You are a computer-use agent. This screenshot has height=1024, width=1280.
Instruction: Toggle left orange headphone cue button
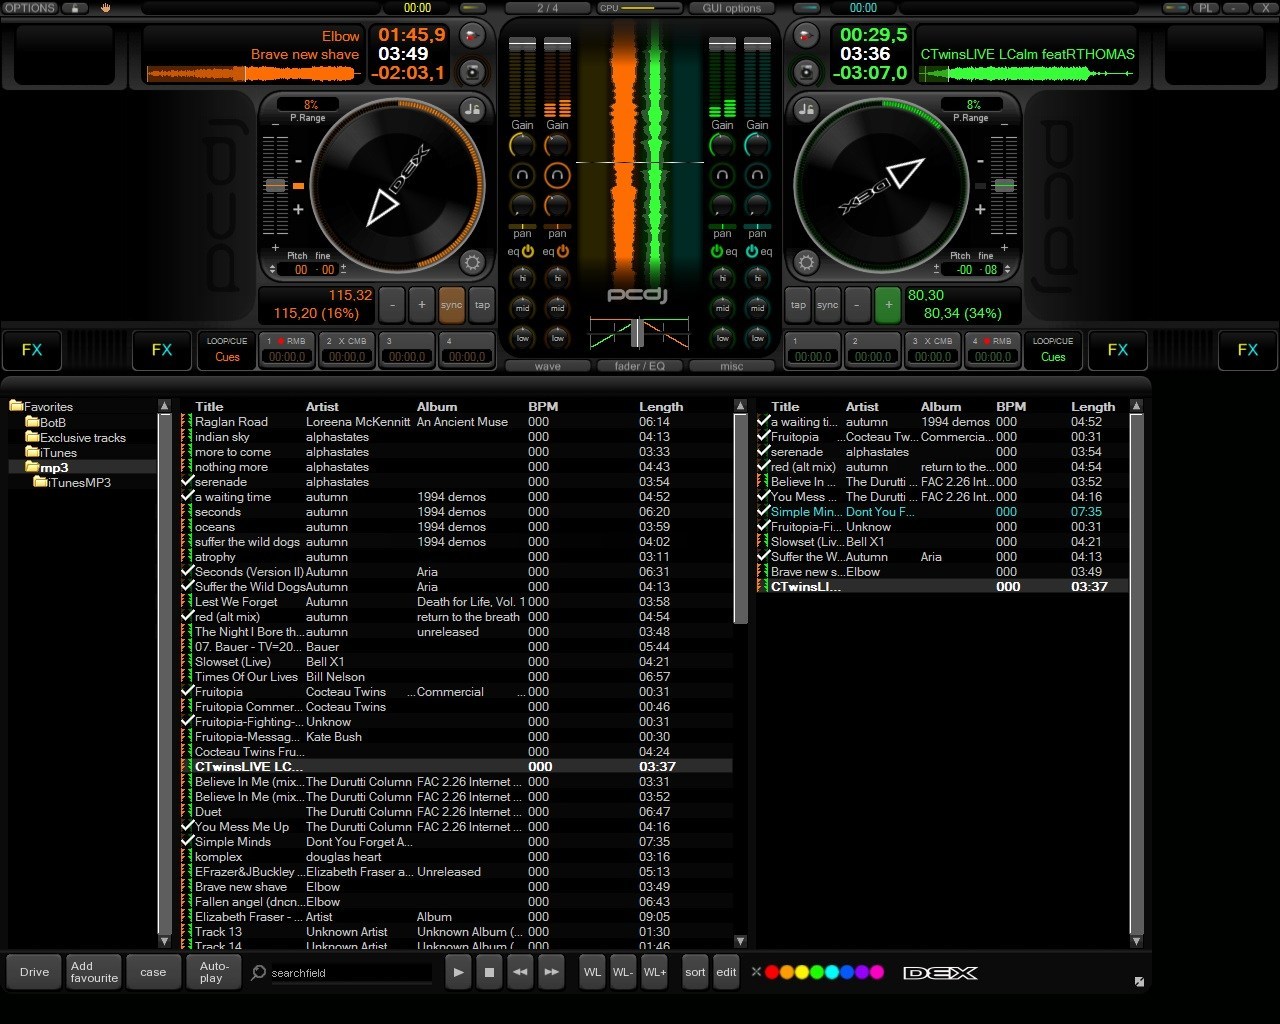(x=557, y=176)
